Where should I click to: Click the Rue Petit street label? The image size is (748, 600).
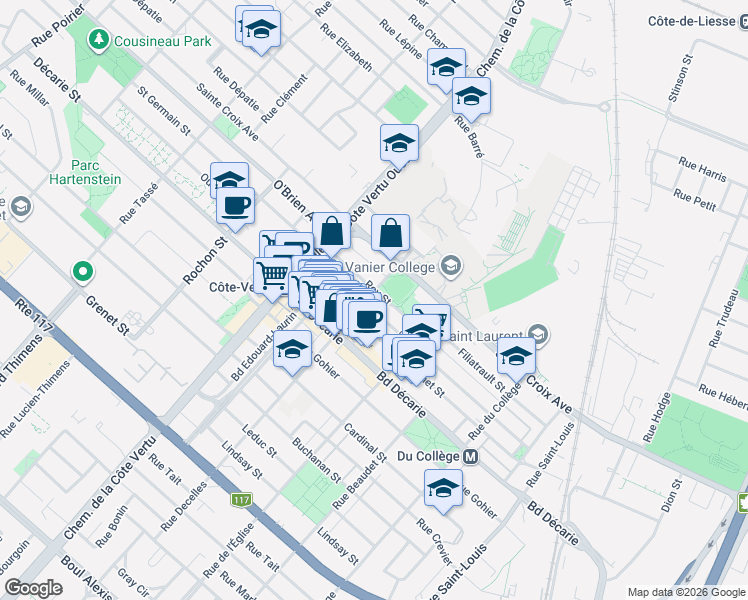tap(695, 200)
